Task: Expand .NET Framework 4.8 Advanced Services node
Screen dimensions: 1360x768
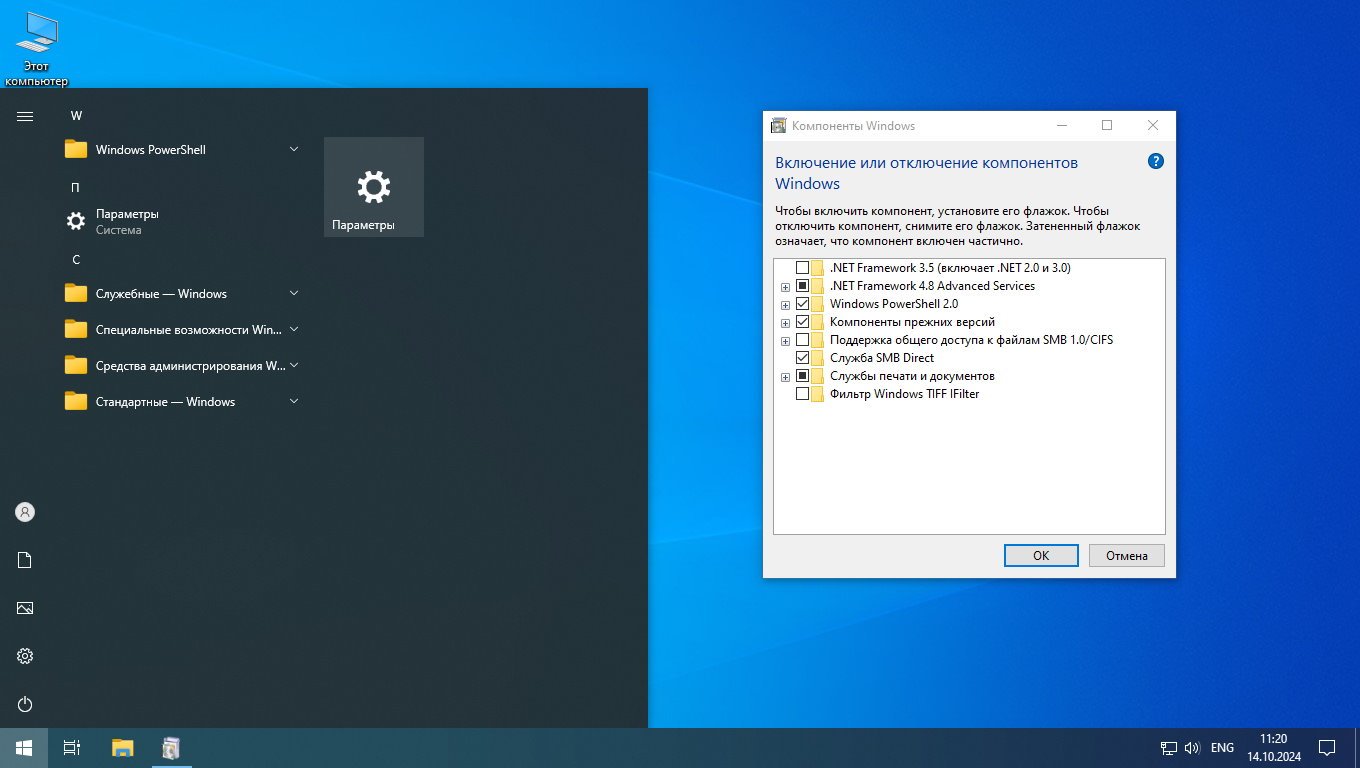Action: tap(785, 287)
